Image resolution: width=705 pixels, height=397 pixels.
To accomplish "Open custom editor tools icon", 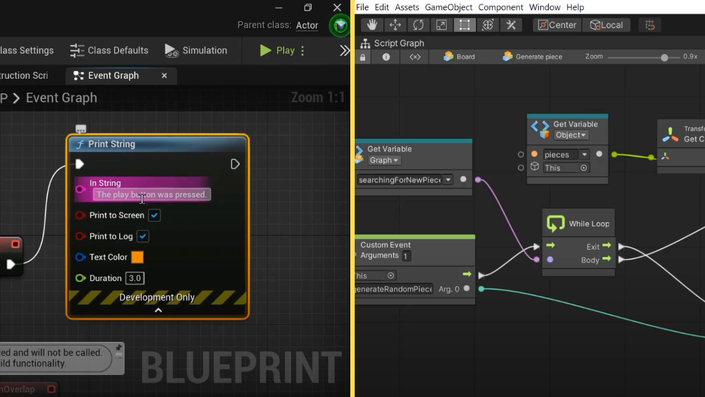I will 511,25.
